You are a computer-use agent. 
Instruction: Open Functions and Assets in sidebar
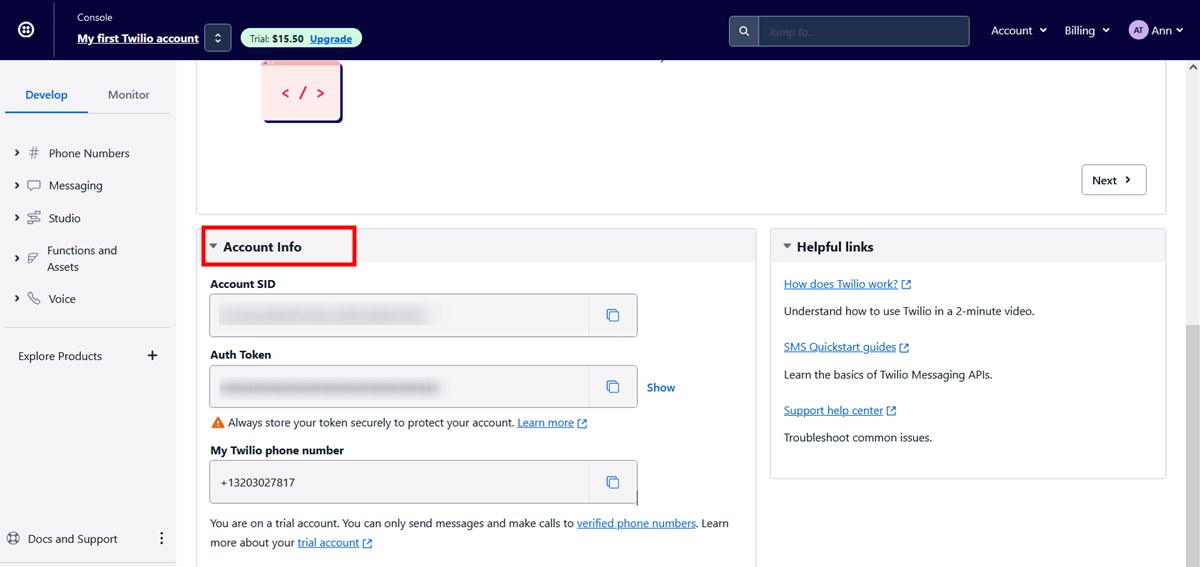tap(82, 258)
